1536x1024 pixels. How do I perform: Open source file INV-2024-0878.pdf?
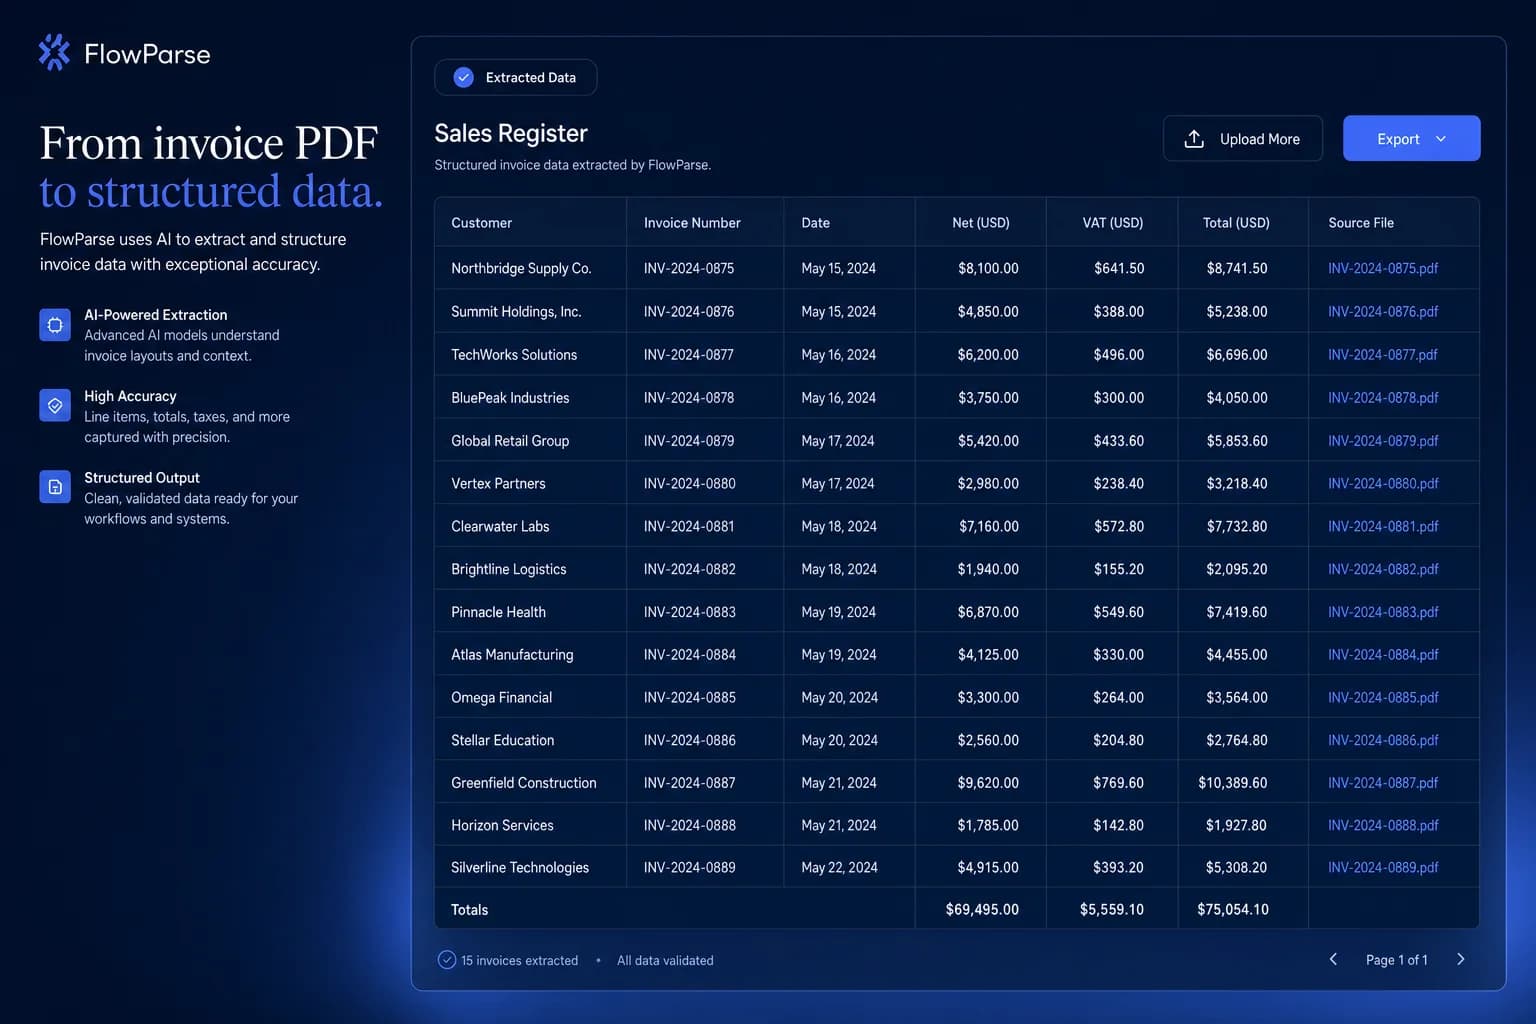pos(1383,397)
